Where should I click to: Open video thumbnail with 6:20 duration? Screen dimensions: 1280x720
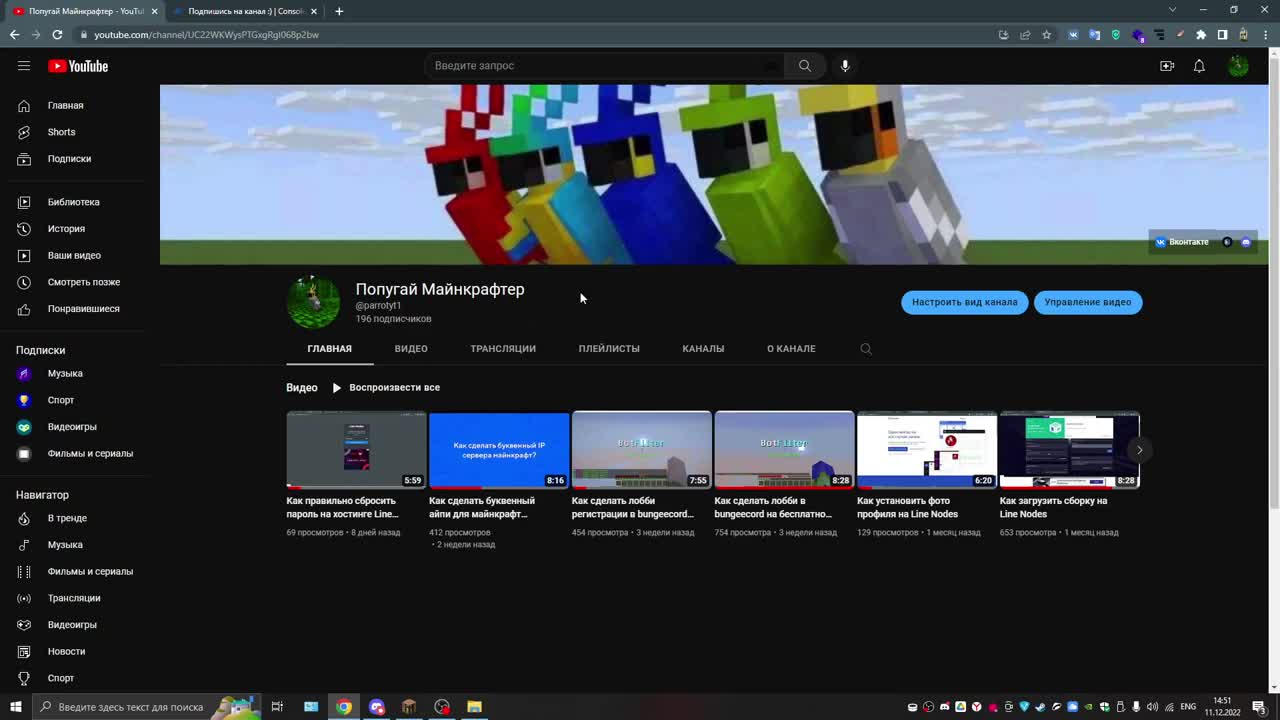(927, 450)
